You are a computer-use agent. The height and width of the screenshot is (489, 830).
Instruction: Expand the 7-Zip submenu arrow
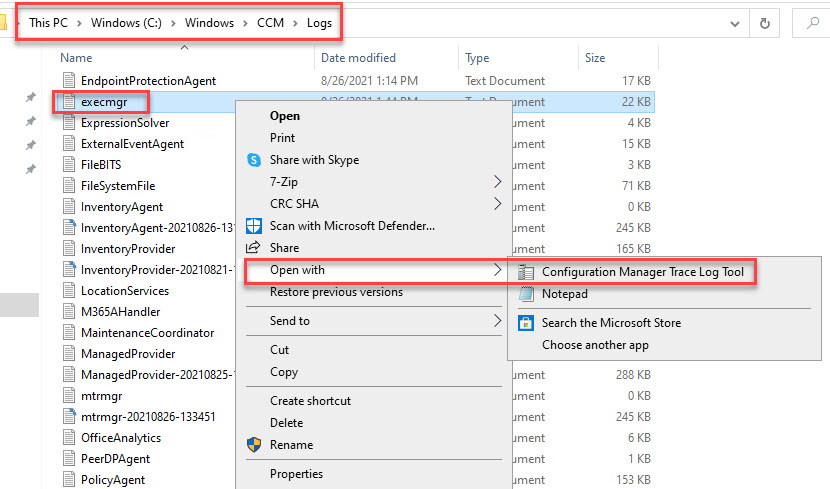[x=498, y=182]
